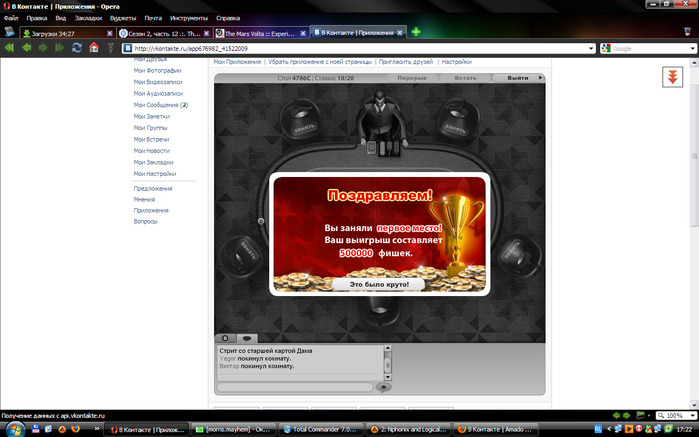This screenshot has width=699, height=437.
Task: Open the save floppy quick launch icon
Action: (36, 429)
